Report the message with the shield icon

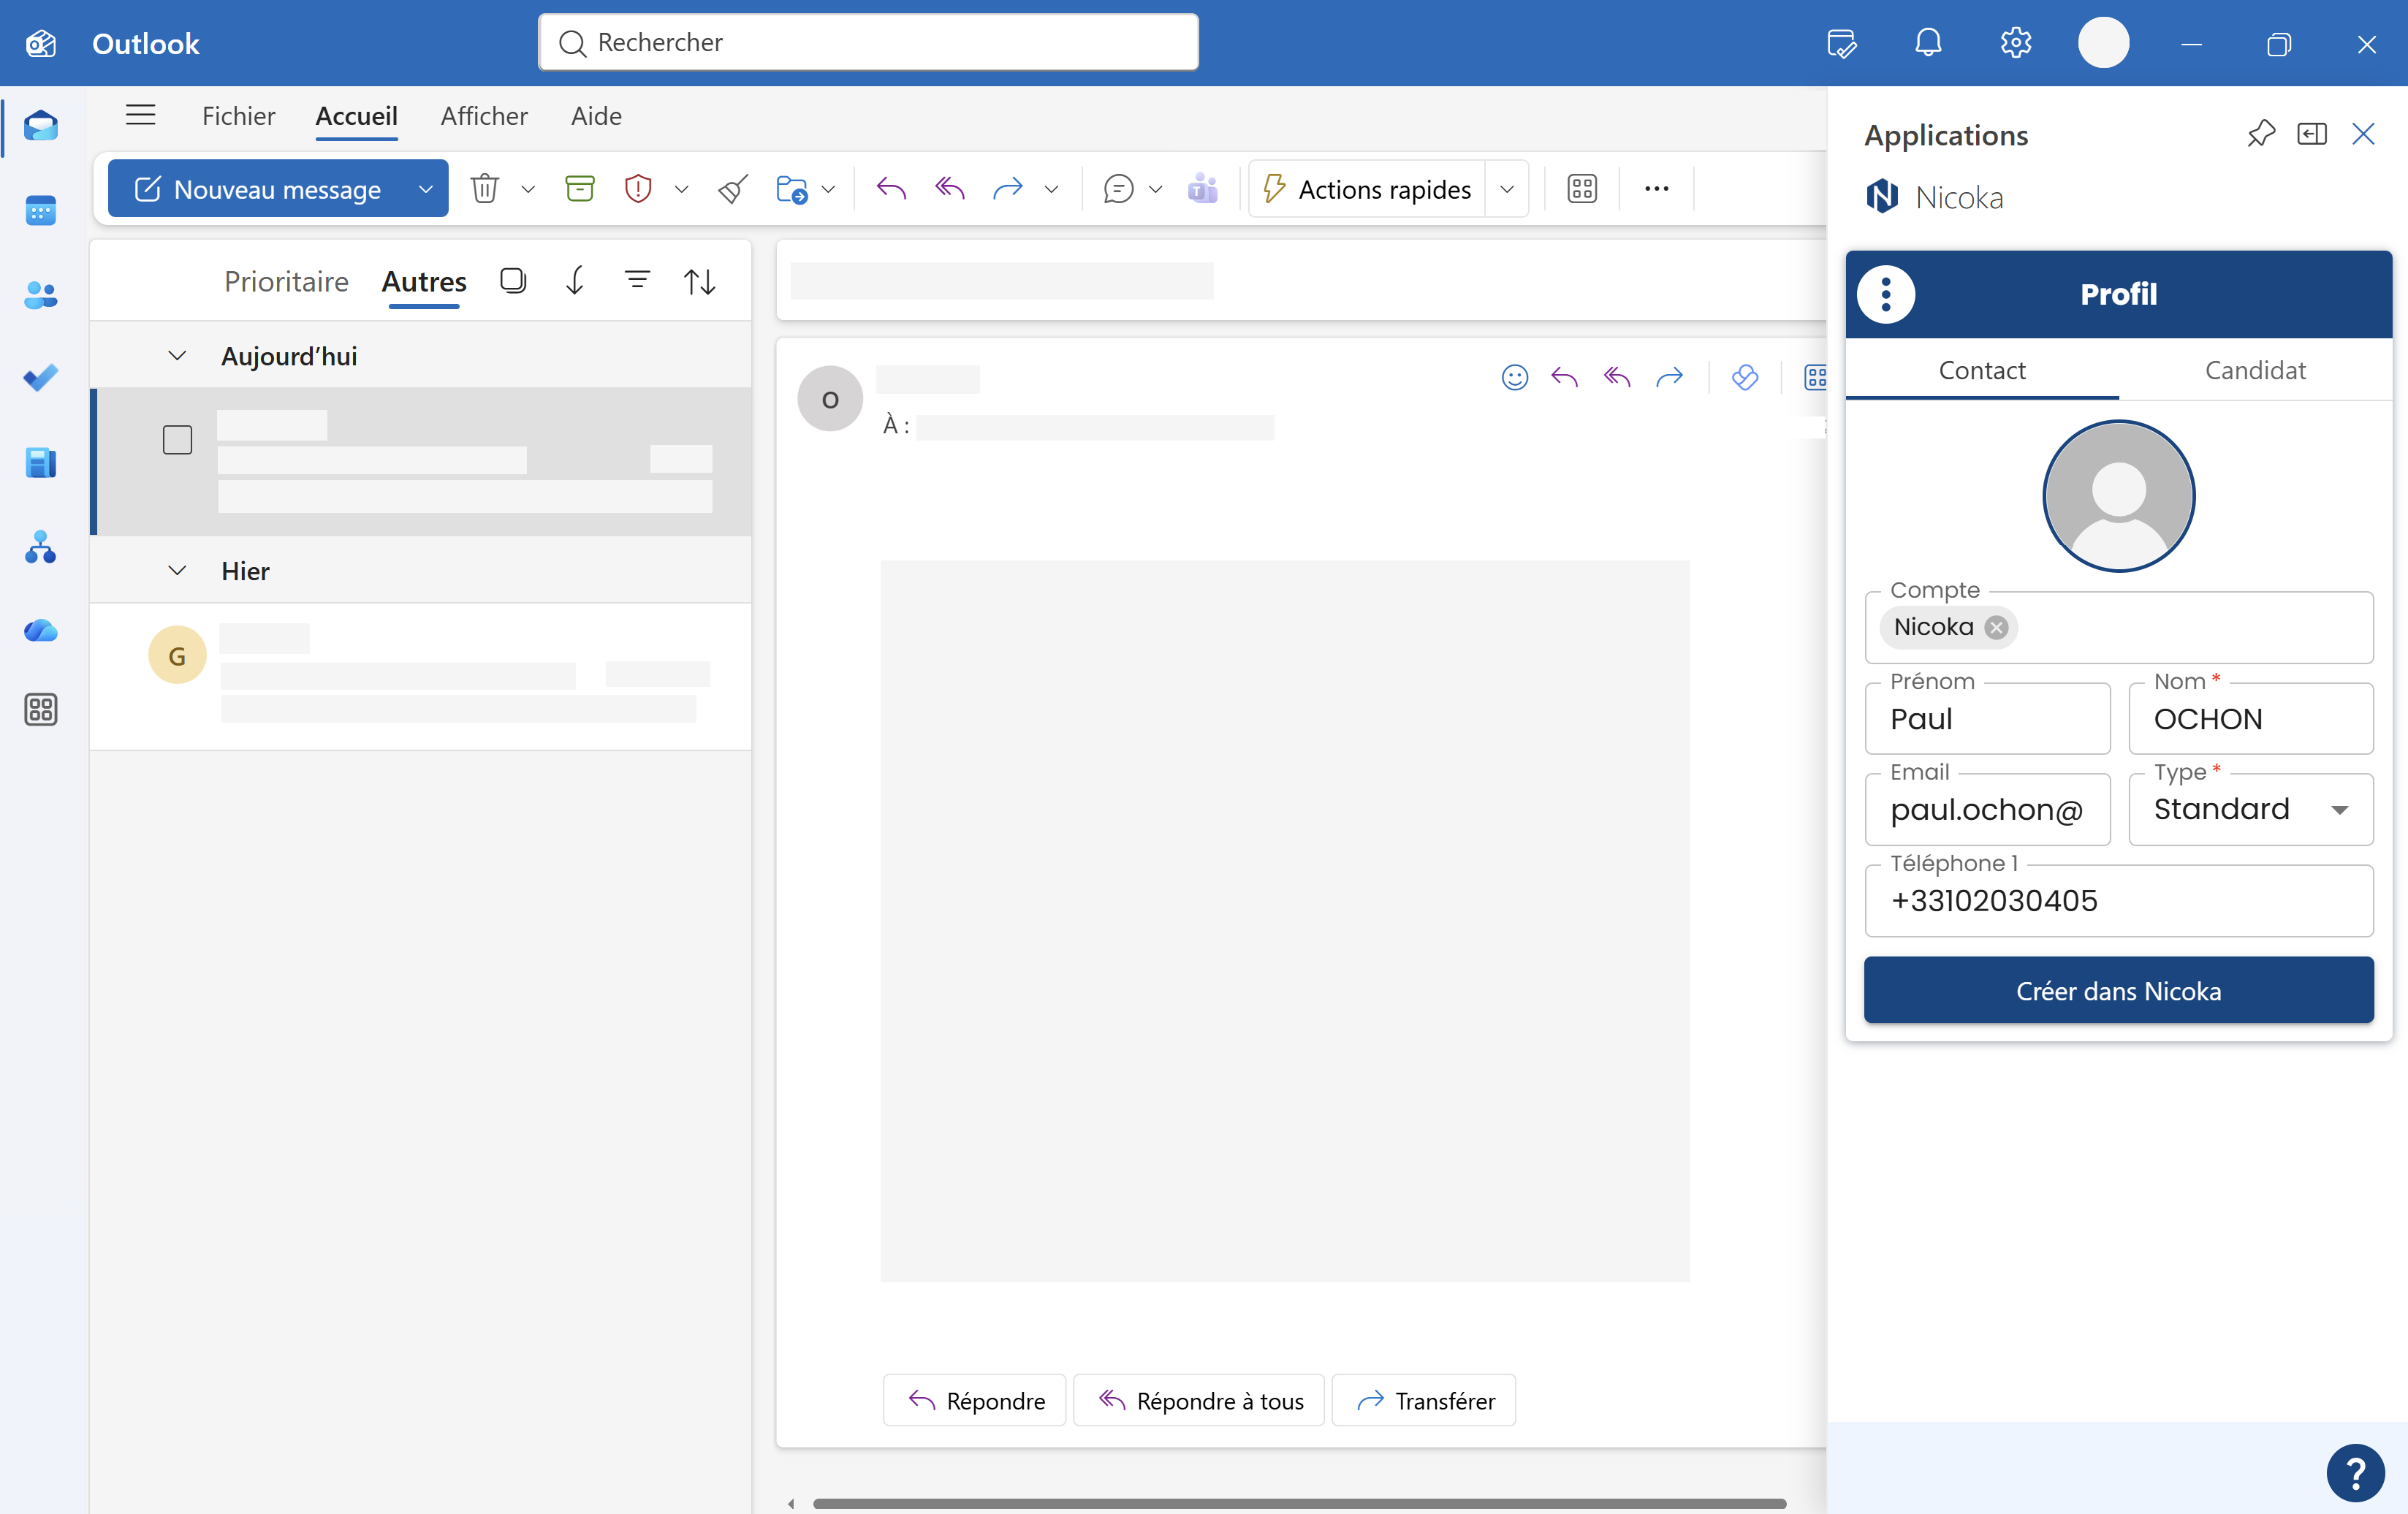point(638,189)
